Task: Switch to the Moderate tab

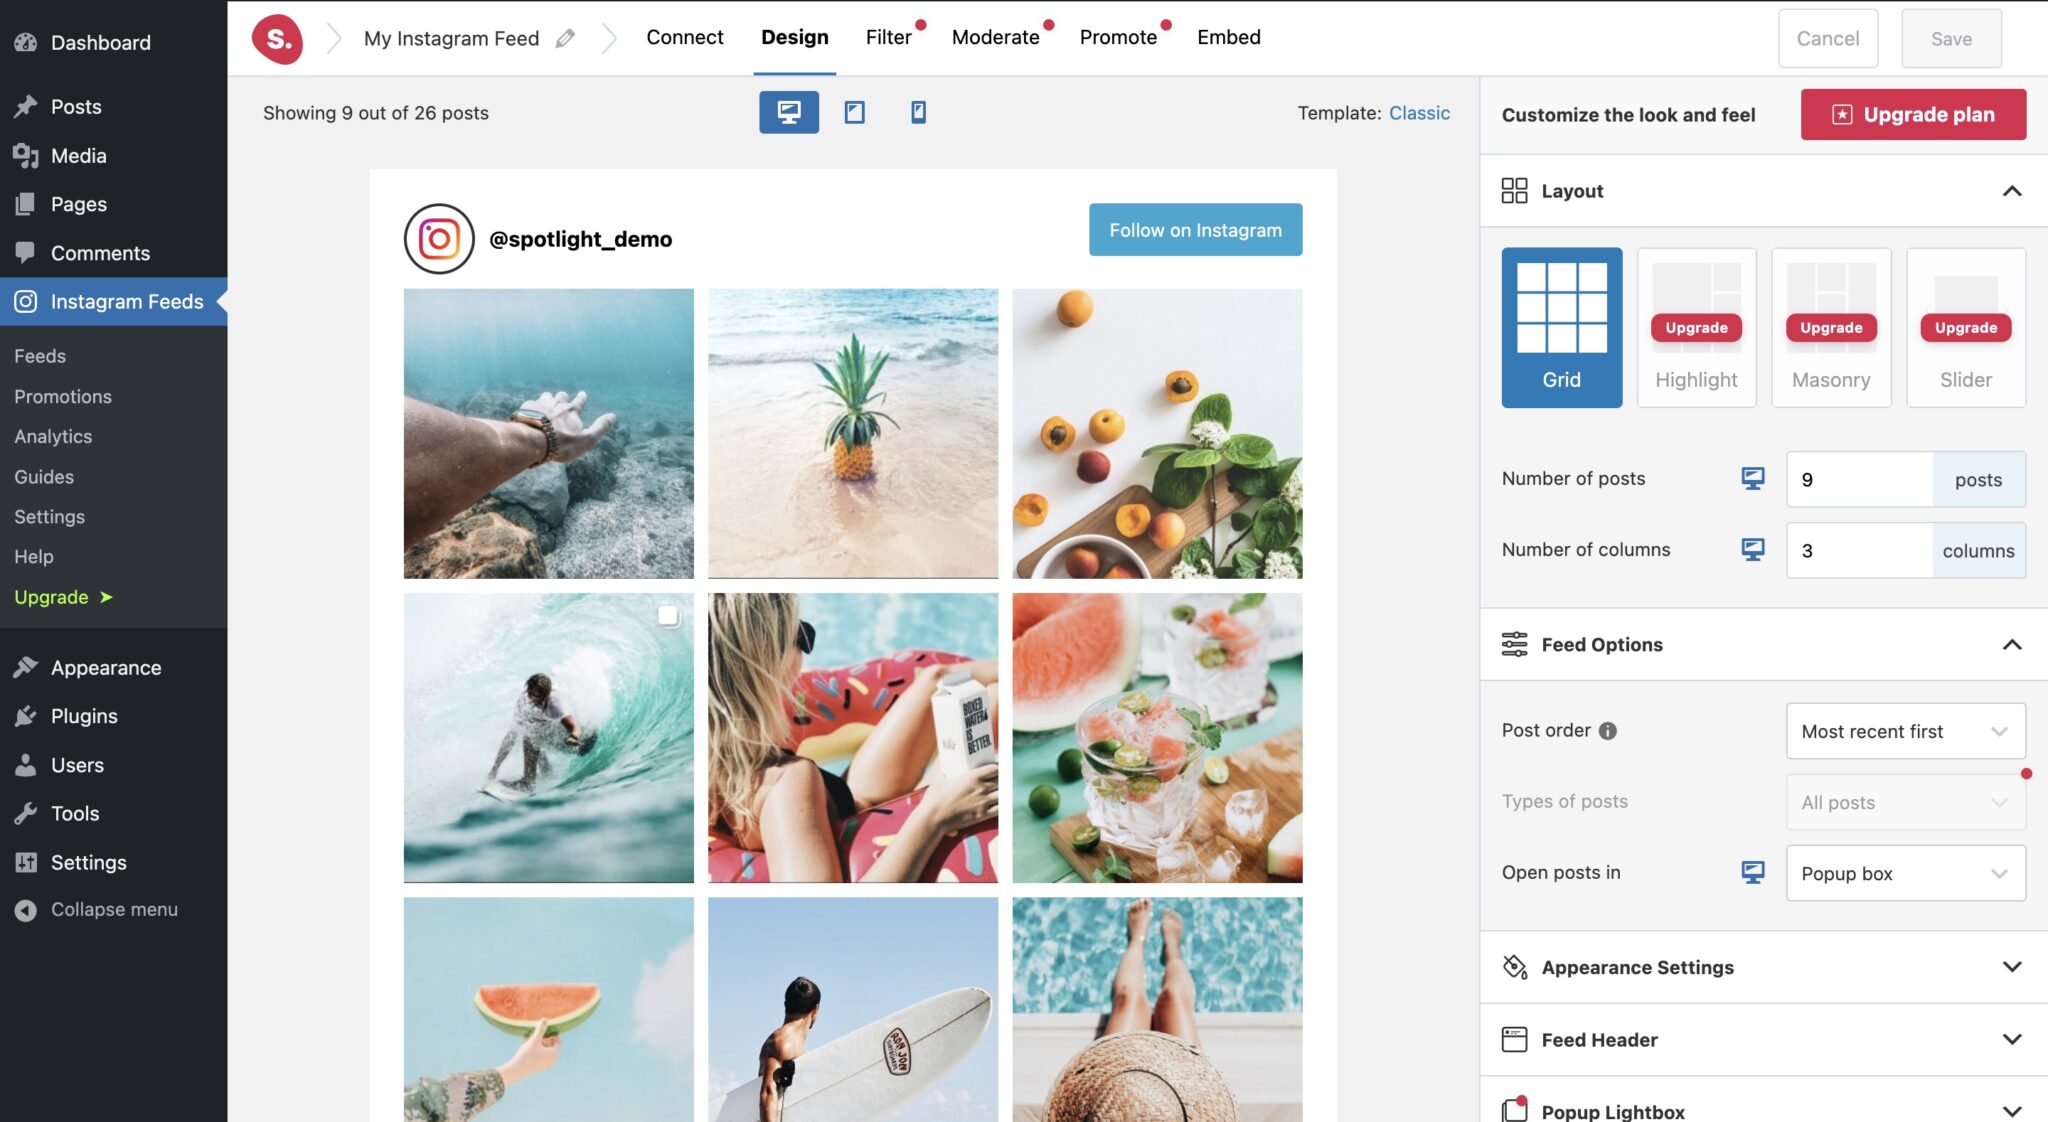Action: point(996,37)
